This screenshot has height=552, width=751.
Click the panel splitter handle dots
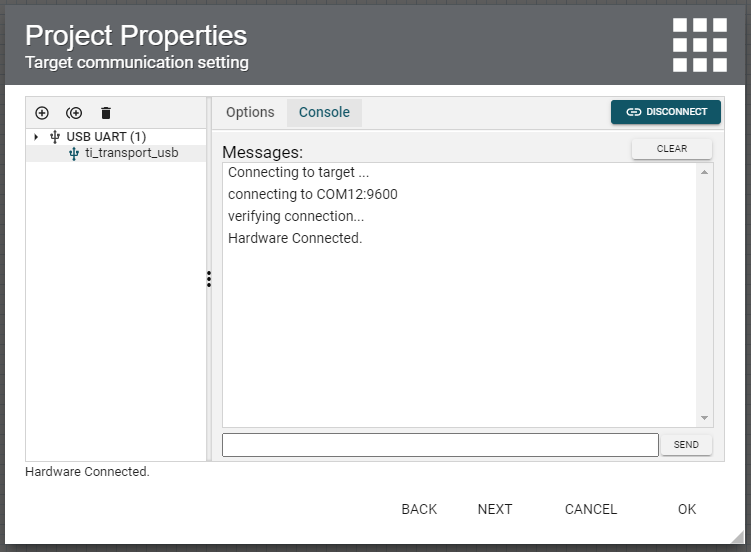point(208,279)
